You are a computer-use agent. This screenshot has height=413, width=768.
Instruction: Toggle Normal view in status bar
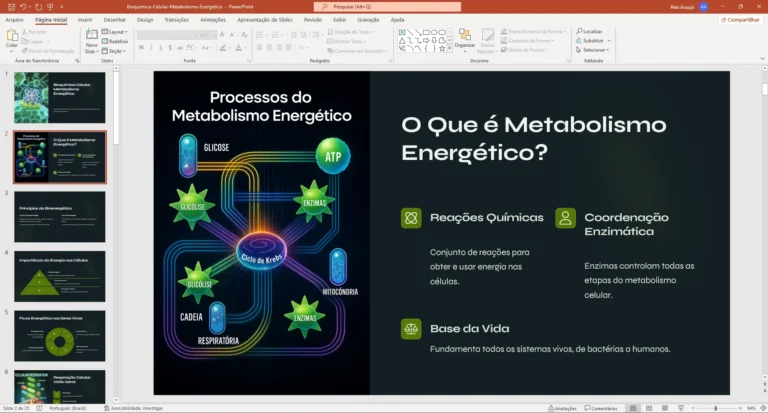point(633,408)
